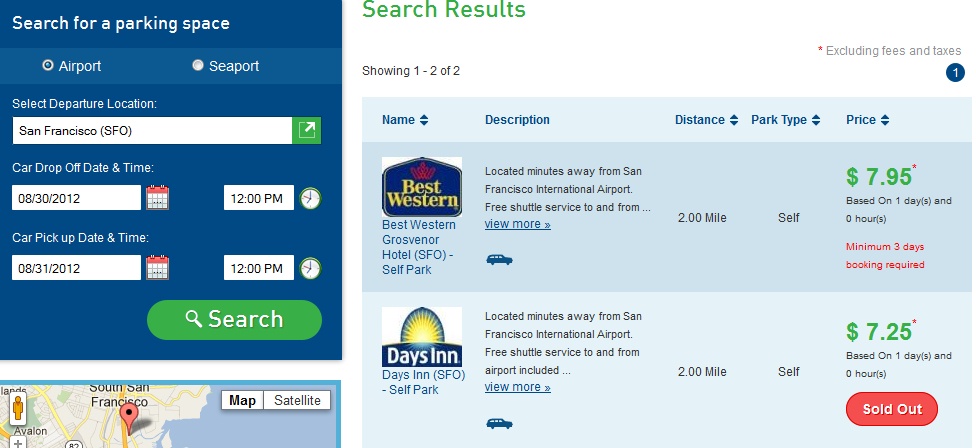This screenshot has height=448, width=976.
Task: Click the green Search button
Action: [235, 320]
